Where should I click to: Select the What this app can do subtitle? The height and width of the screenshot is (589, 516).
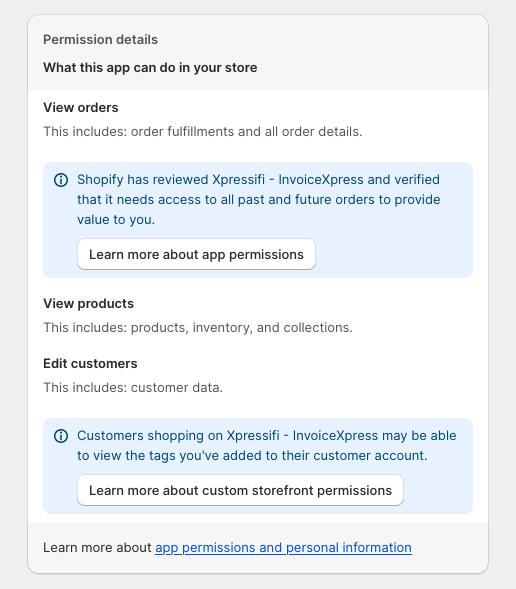point(150,68)
